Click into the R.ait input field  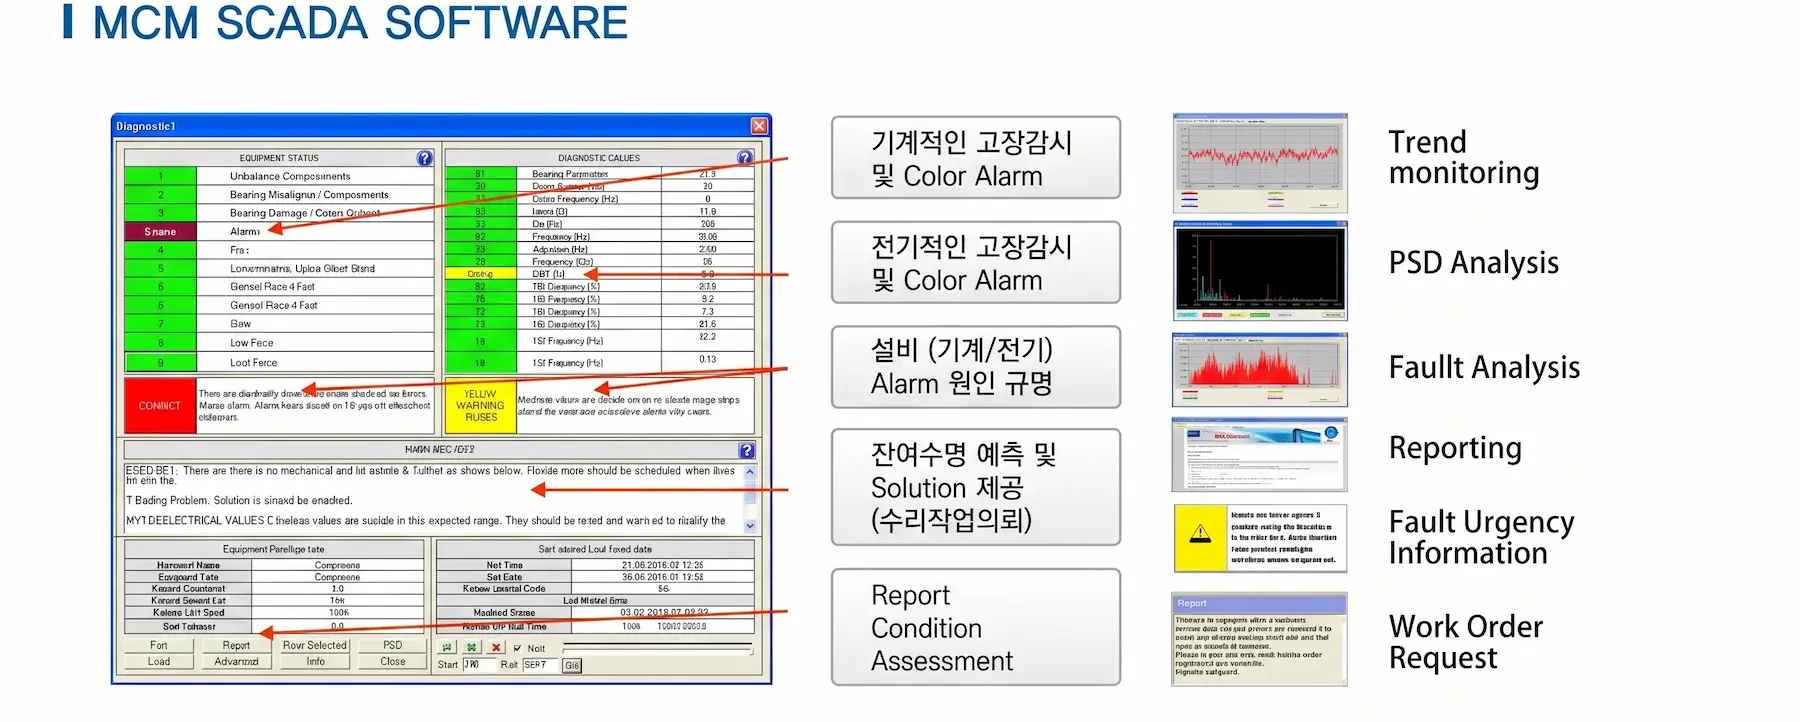click(x=538, y=665)
